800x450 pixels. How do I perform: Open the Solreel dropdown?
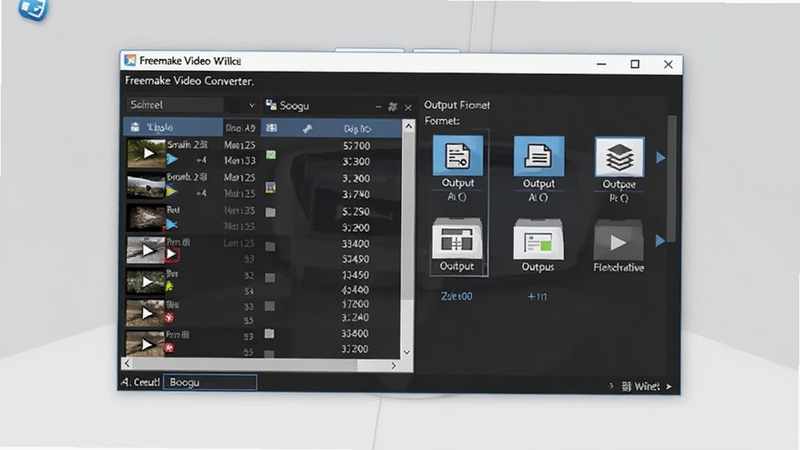coord(192,105)
